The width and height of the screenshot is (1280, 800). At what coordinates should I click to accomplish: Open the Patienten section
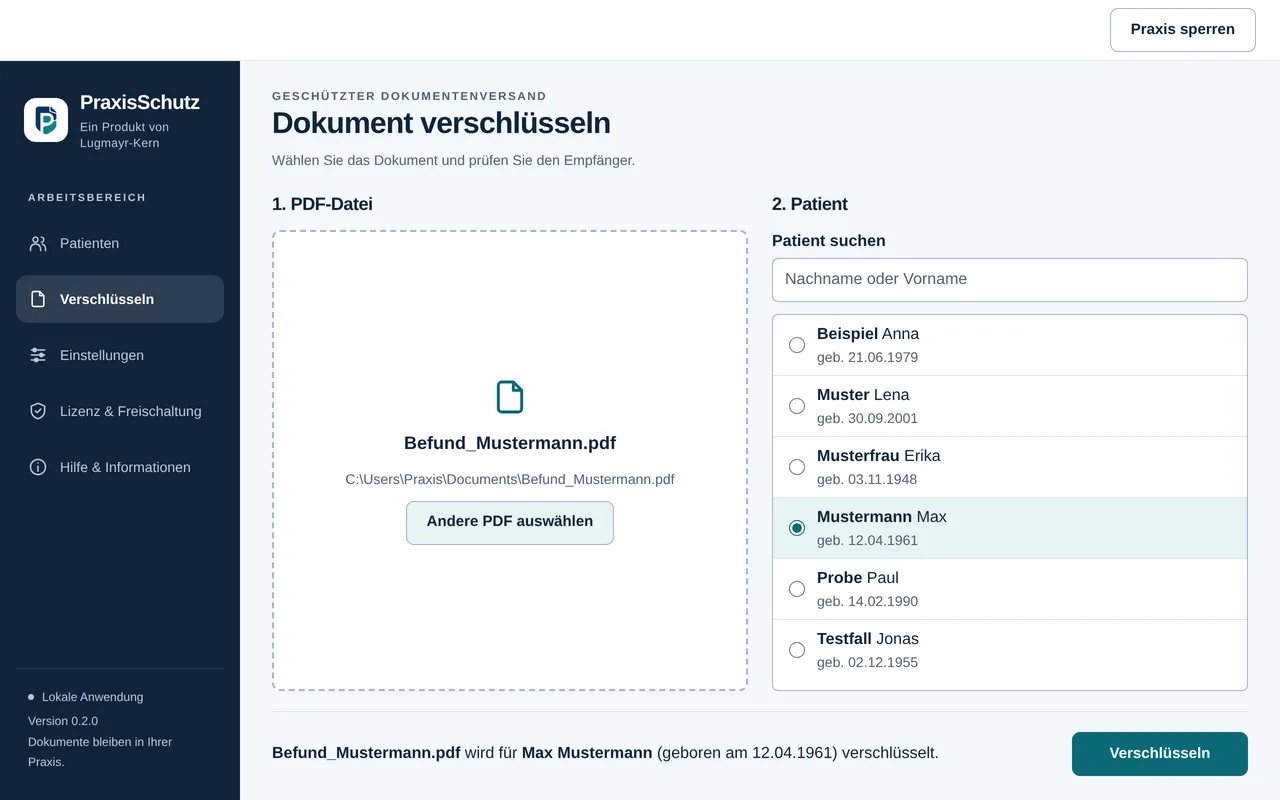pos(120,243)
